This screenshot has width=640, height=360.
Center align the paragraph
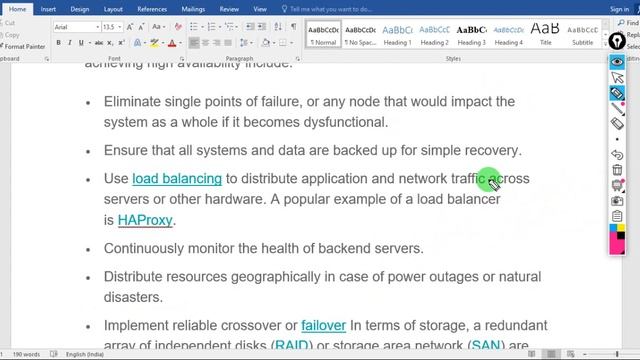(x=206, y=43)
